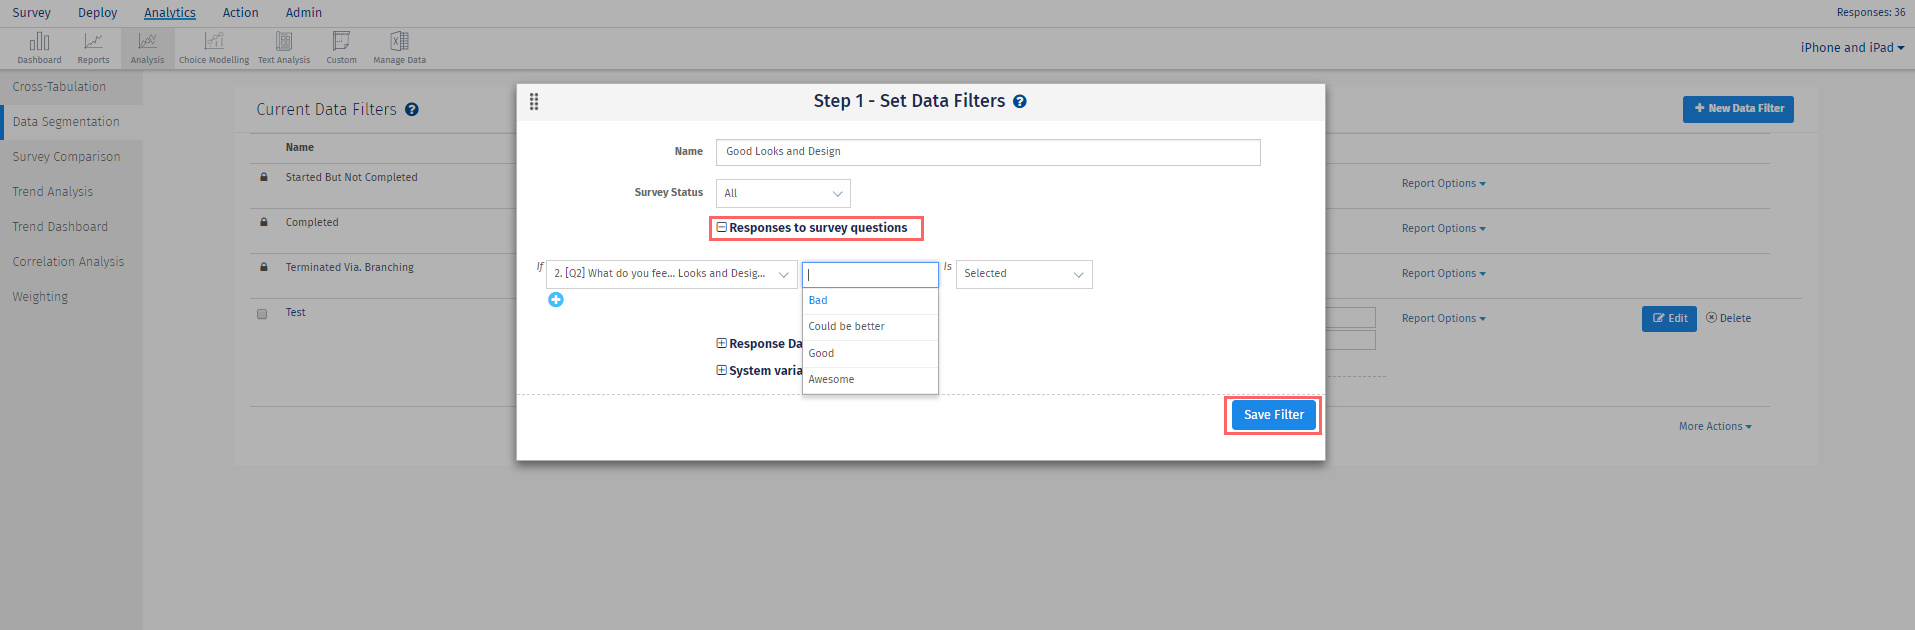Click Terminated Via. Branching filter name

tap(349, 268)
